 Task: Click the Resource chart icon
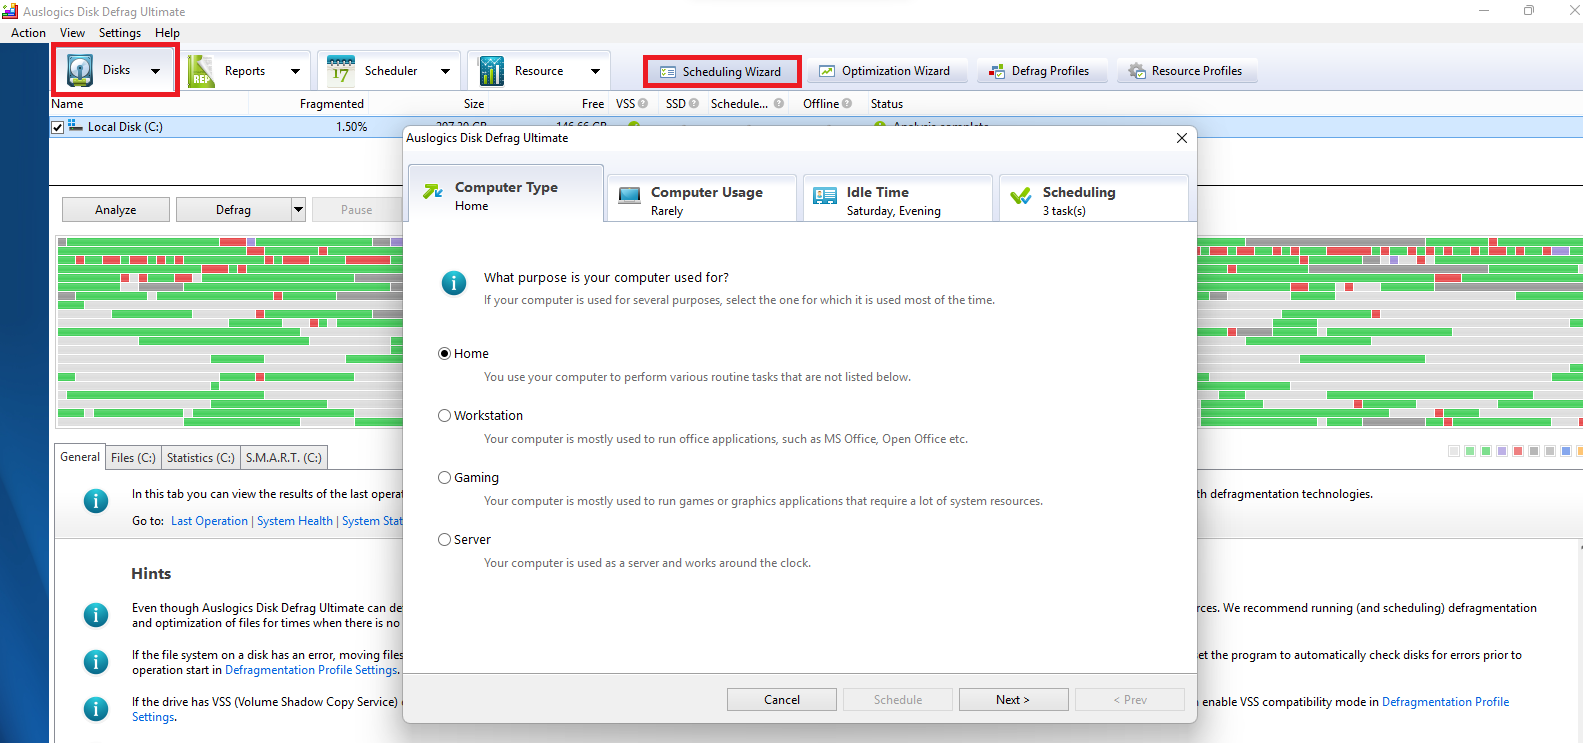[x=492, y=71]
